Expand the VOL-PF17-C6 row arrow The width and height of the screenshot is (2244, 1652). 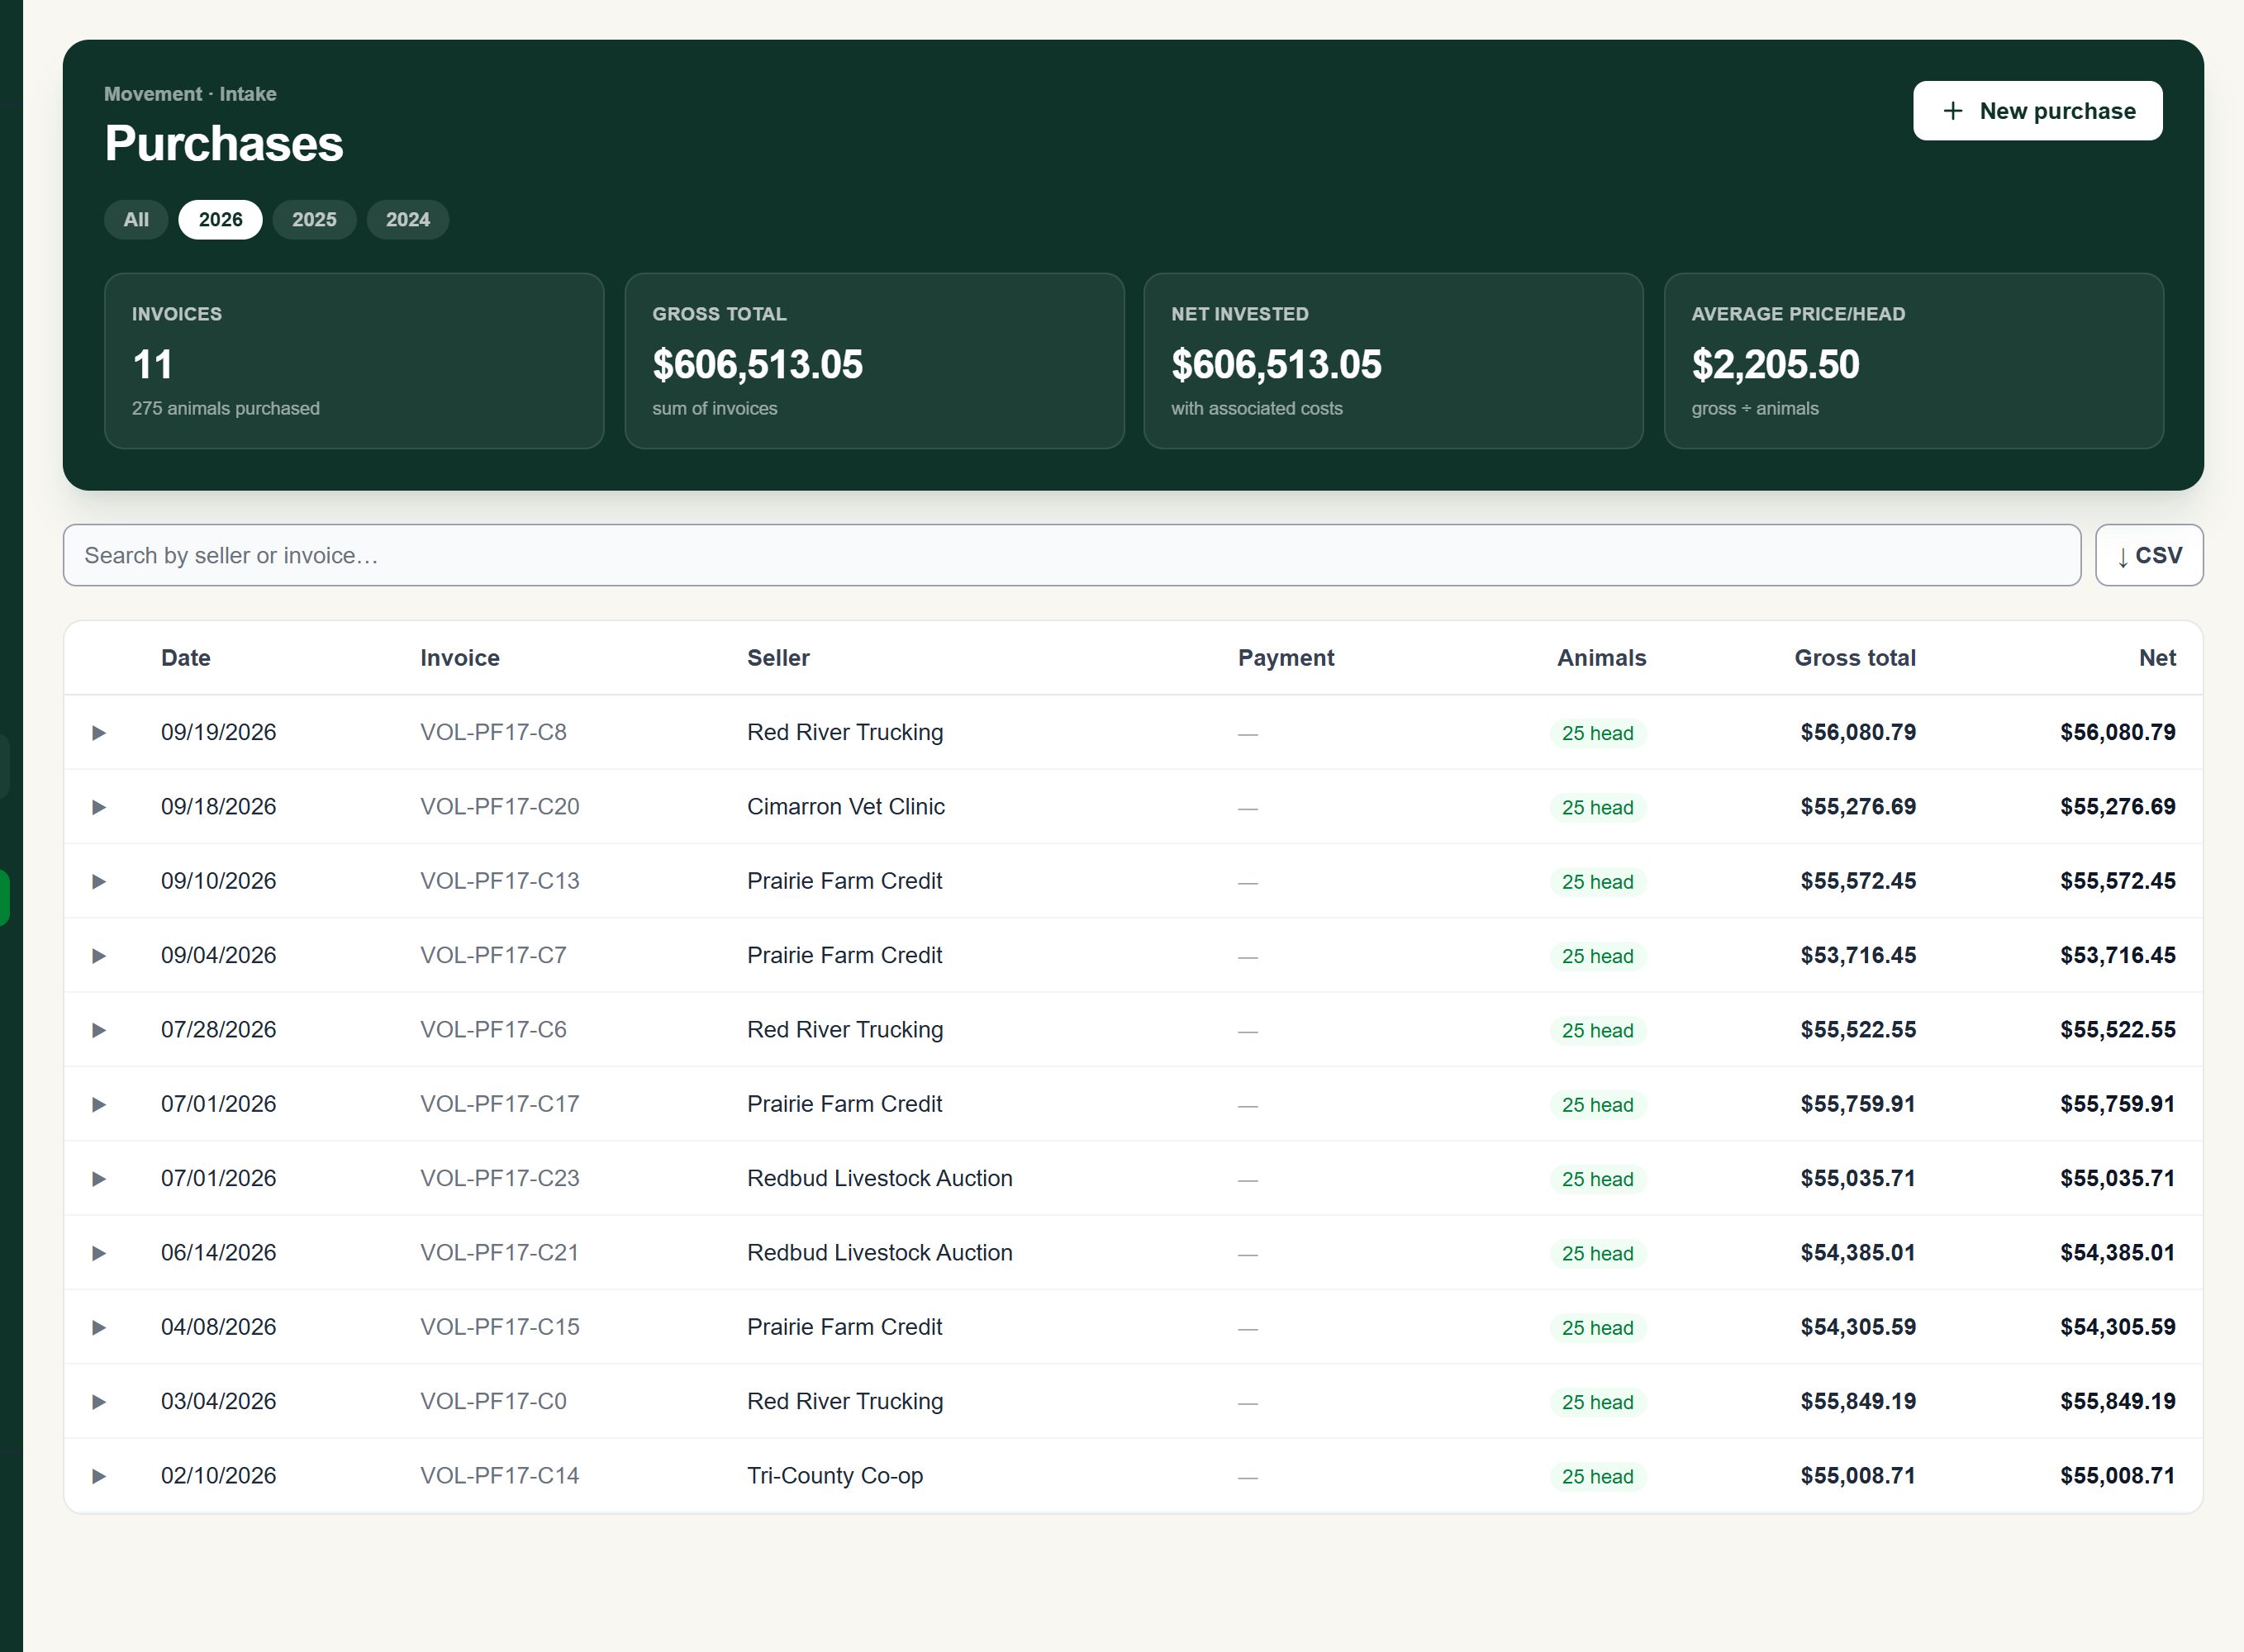pyautogui.click(x=99, y=1030)
